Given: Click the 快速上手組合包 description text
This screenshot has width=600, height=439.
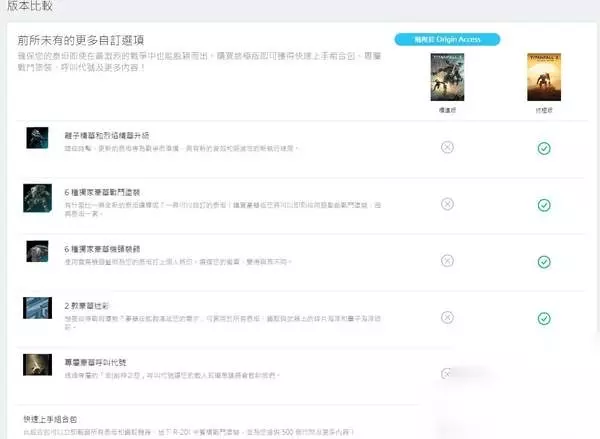Looking at the screenshot, I should (189, 432).
